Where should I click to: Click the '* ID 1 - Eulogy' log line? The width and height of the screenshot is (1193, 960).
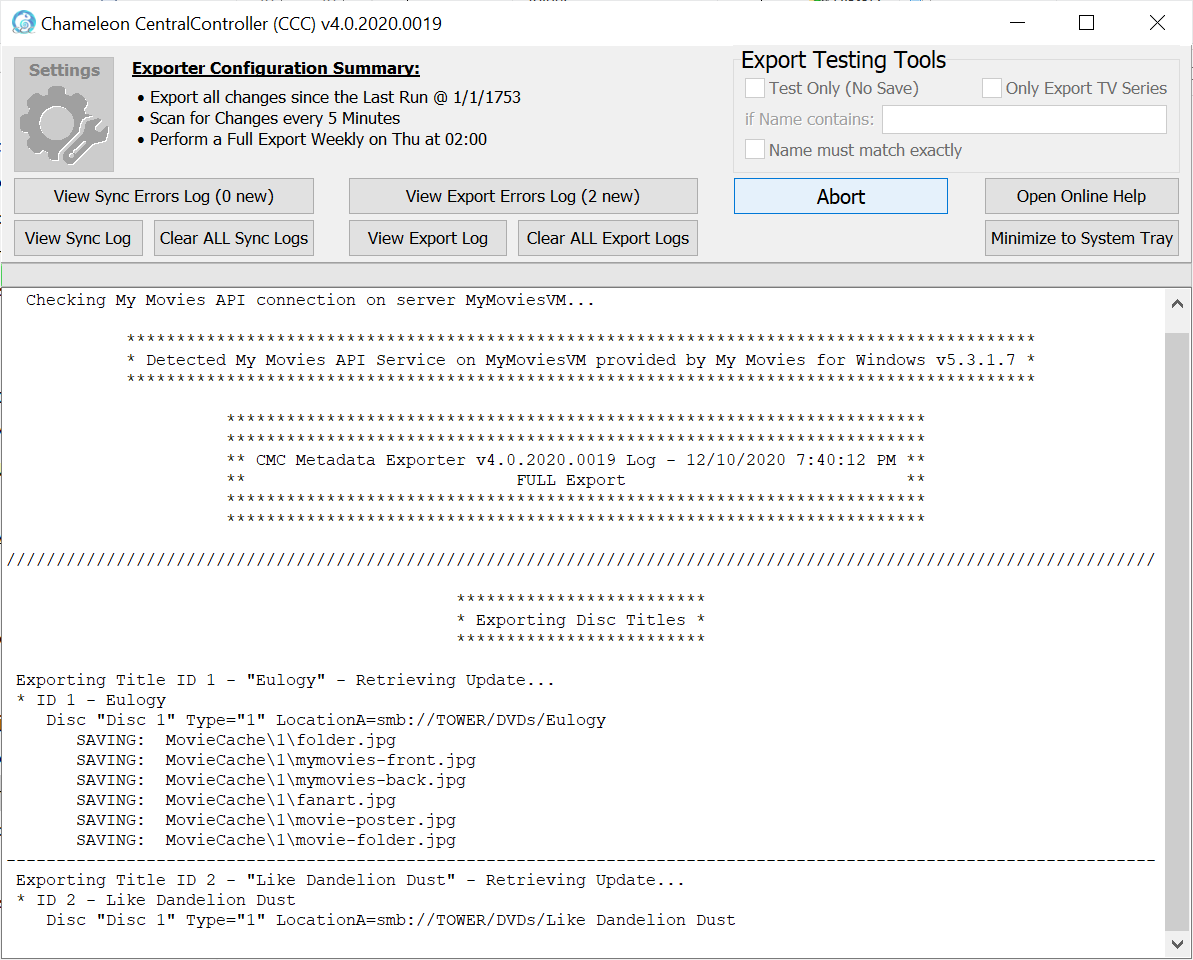(x=91, y=700)
